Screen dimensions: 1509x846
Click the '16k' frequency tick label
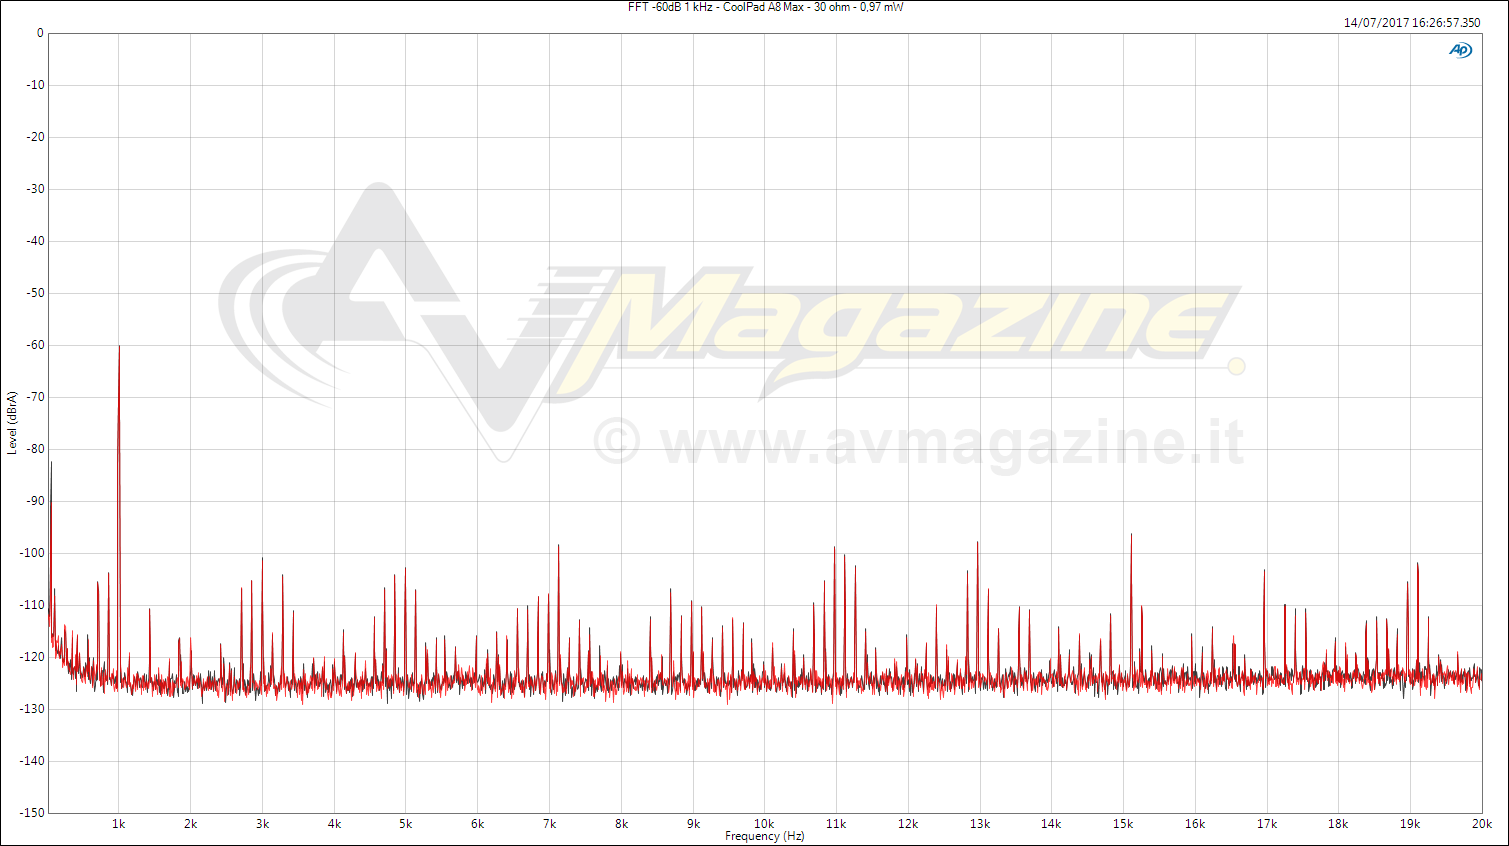[1195, 824]
